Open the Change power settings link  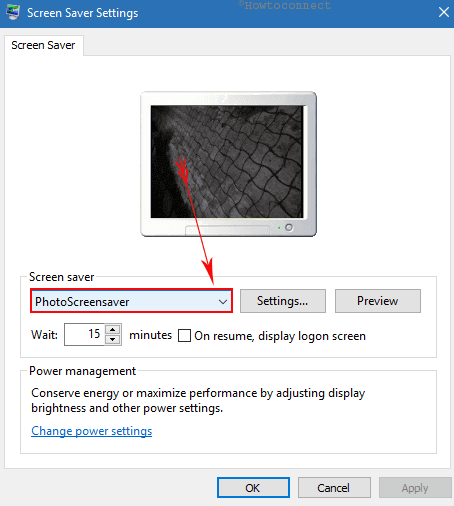click(x=92, y=431)
